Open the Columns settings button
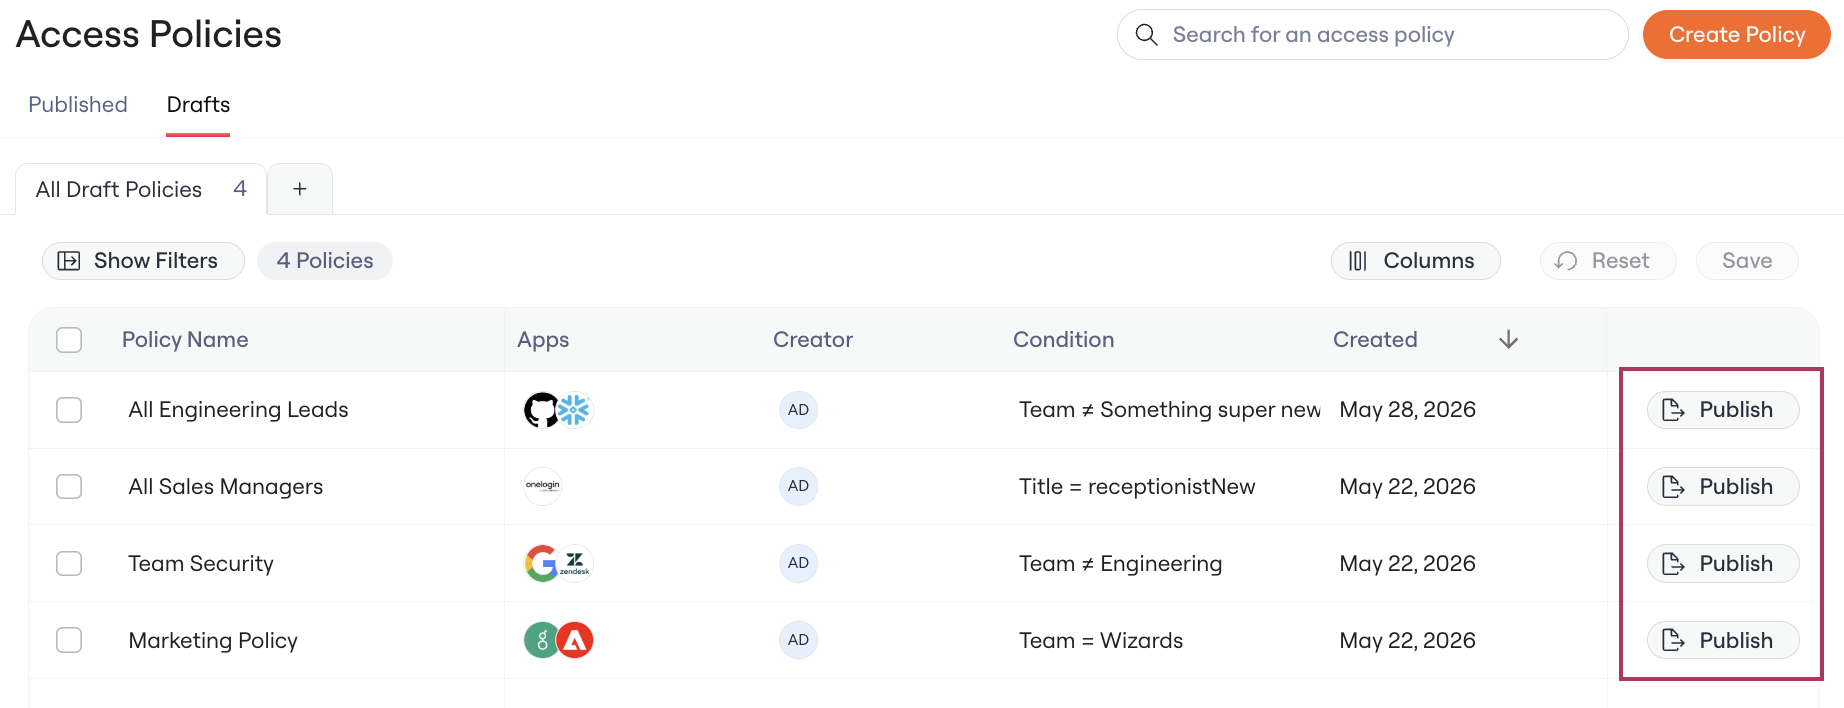The height and width of the screenshot is (708, 1844). coord(1415,261)
